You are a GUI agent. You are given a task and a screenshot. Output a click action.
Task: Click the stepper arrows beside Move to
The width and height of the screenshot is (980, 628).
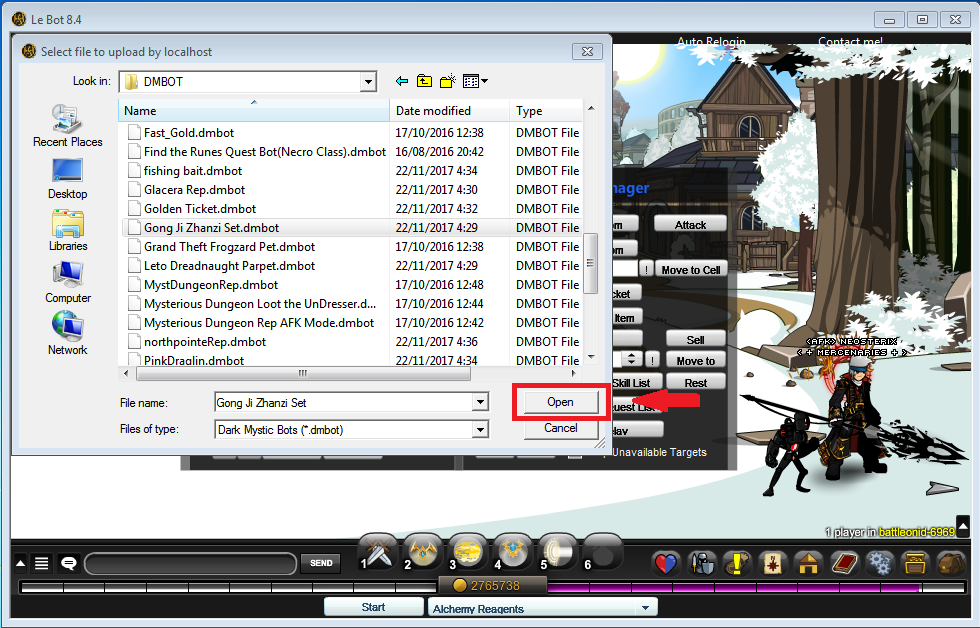[631, 360]
